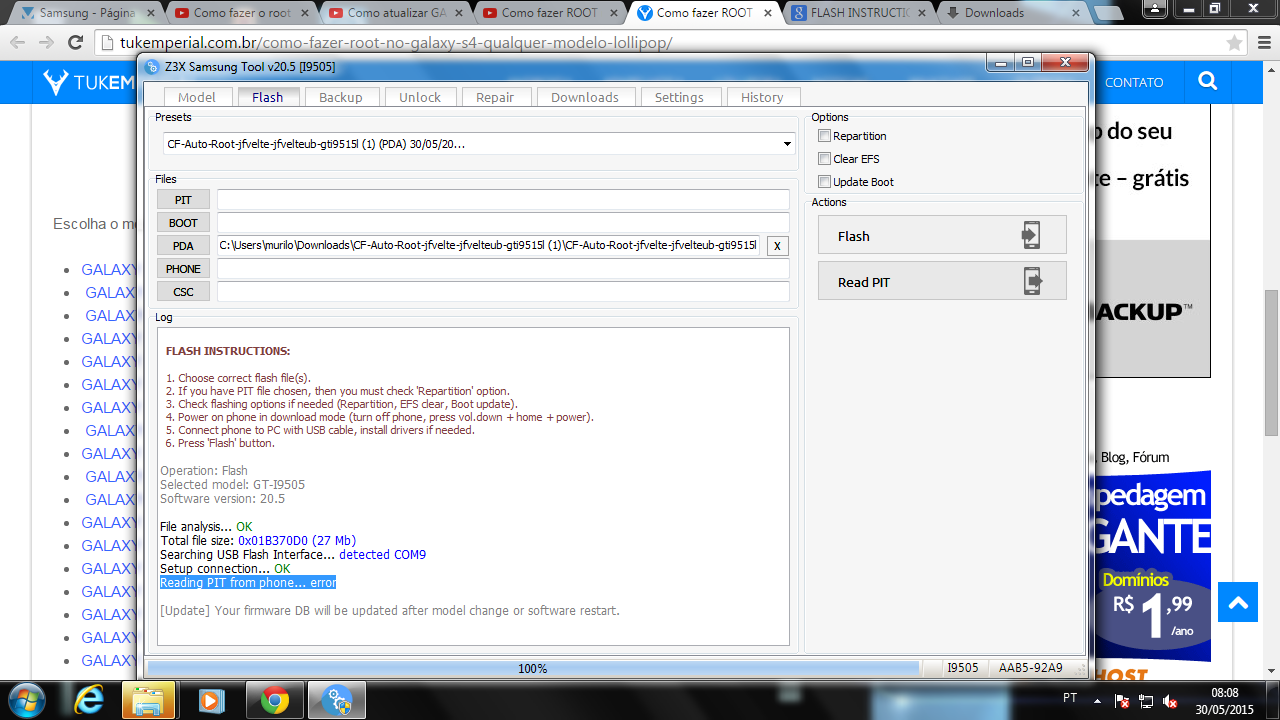This screenshot has height=720, width=1280.
Task: Click PT language indicator in taskbar
Action: [x=1069, y=696]
